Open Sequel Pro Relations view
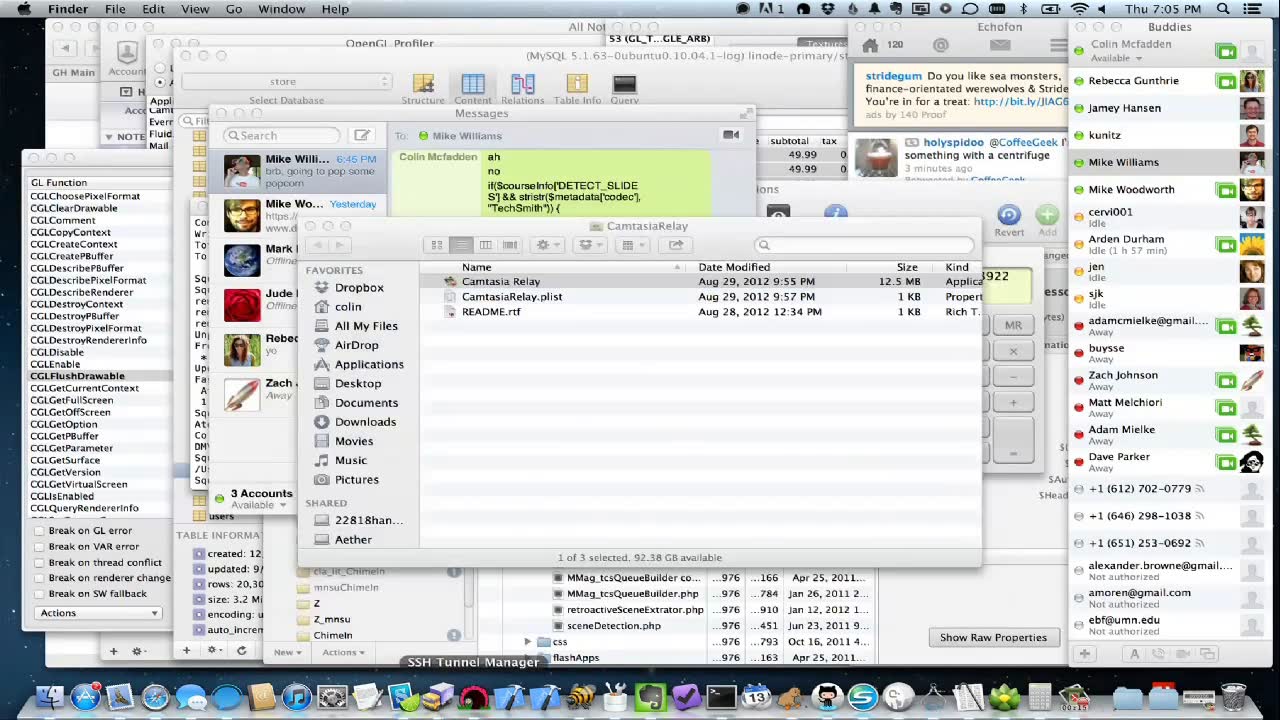The width and height of the screenshot is (1280, 720). [x=523, y=88]
